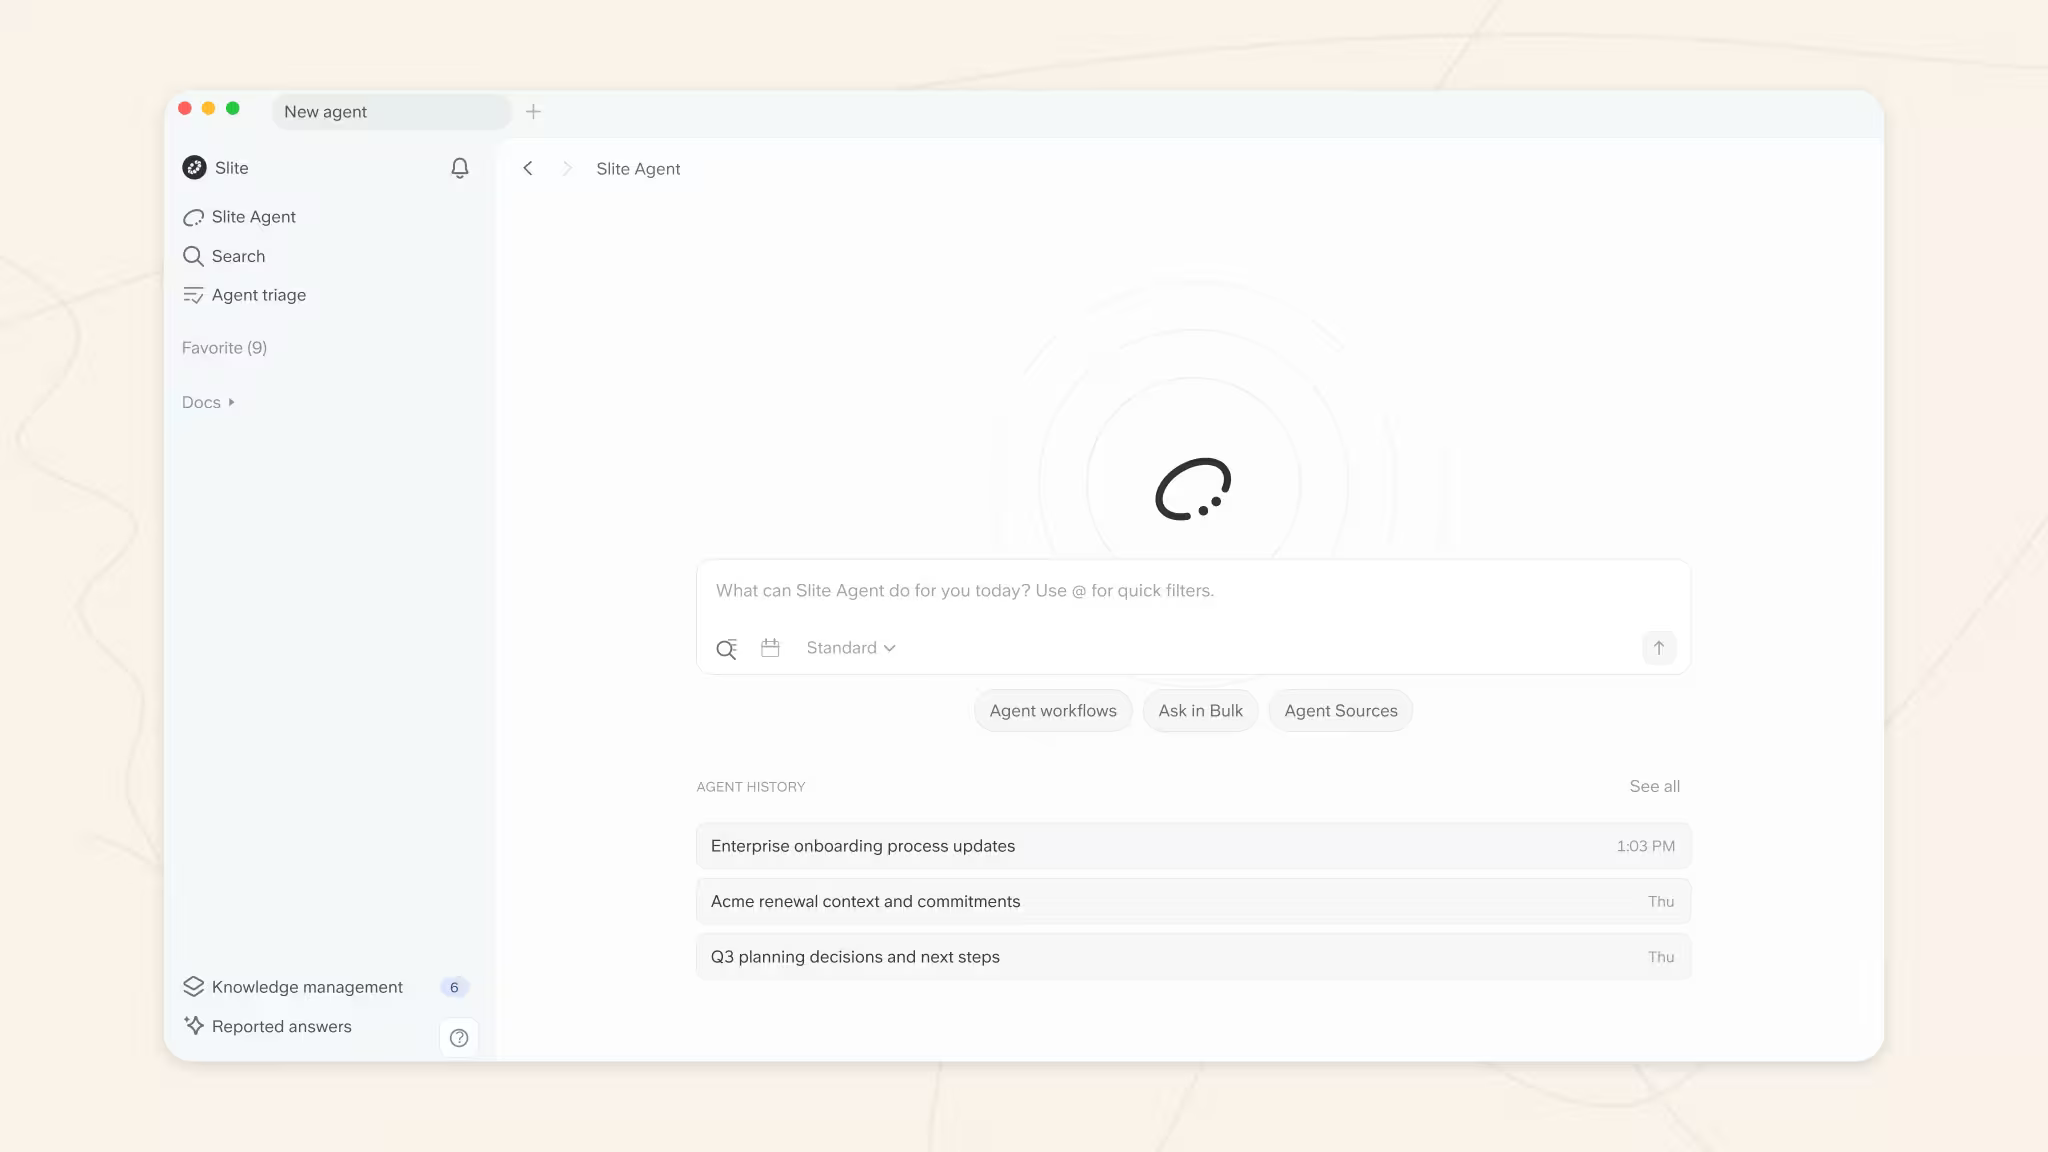Click the Agent Sources button
Viewport: 2048px width, 1152px height.
[1341, 711]
